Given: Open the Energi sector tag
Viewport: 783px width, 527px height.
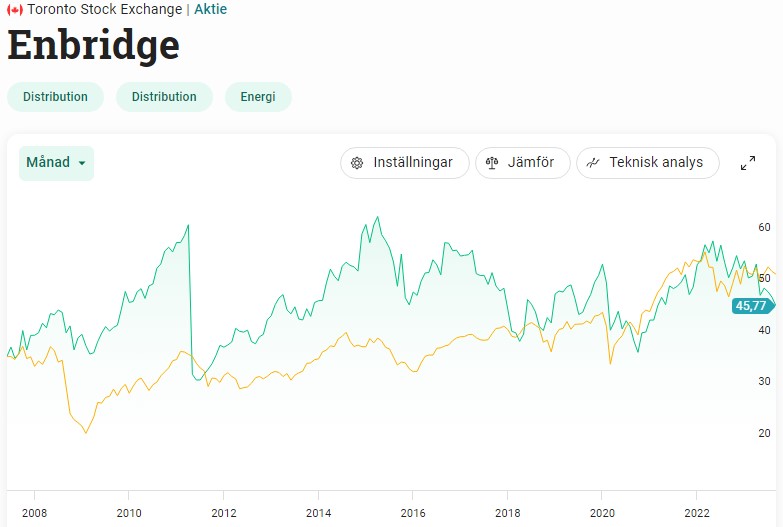Looking at the screenshot, I should coord(258,97).
